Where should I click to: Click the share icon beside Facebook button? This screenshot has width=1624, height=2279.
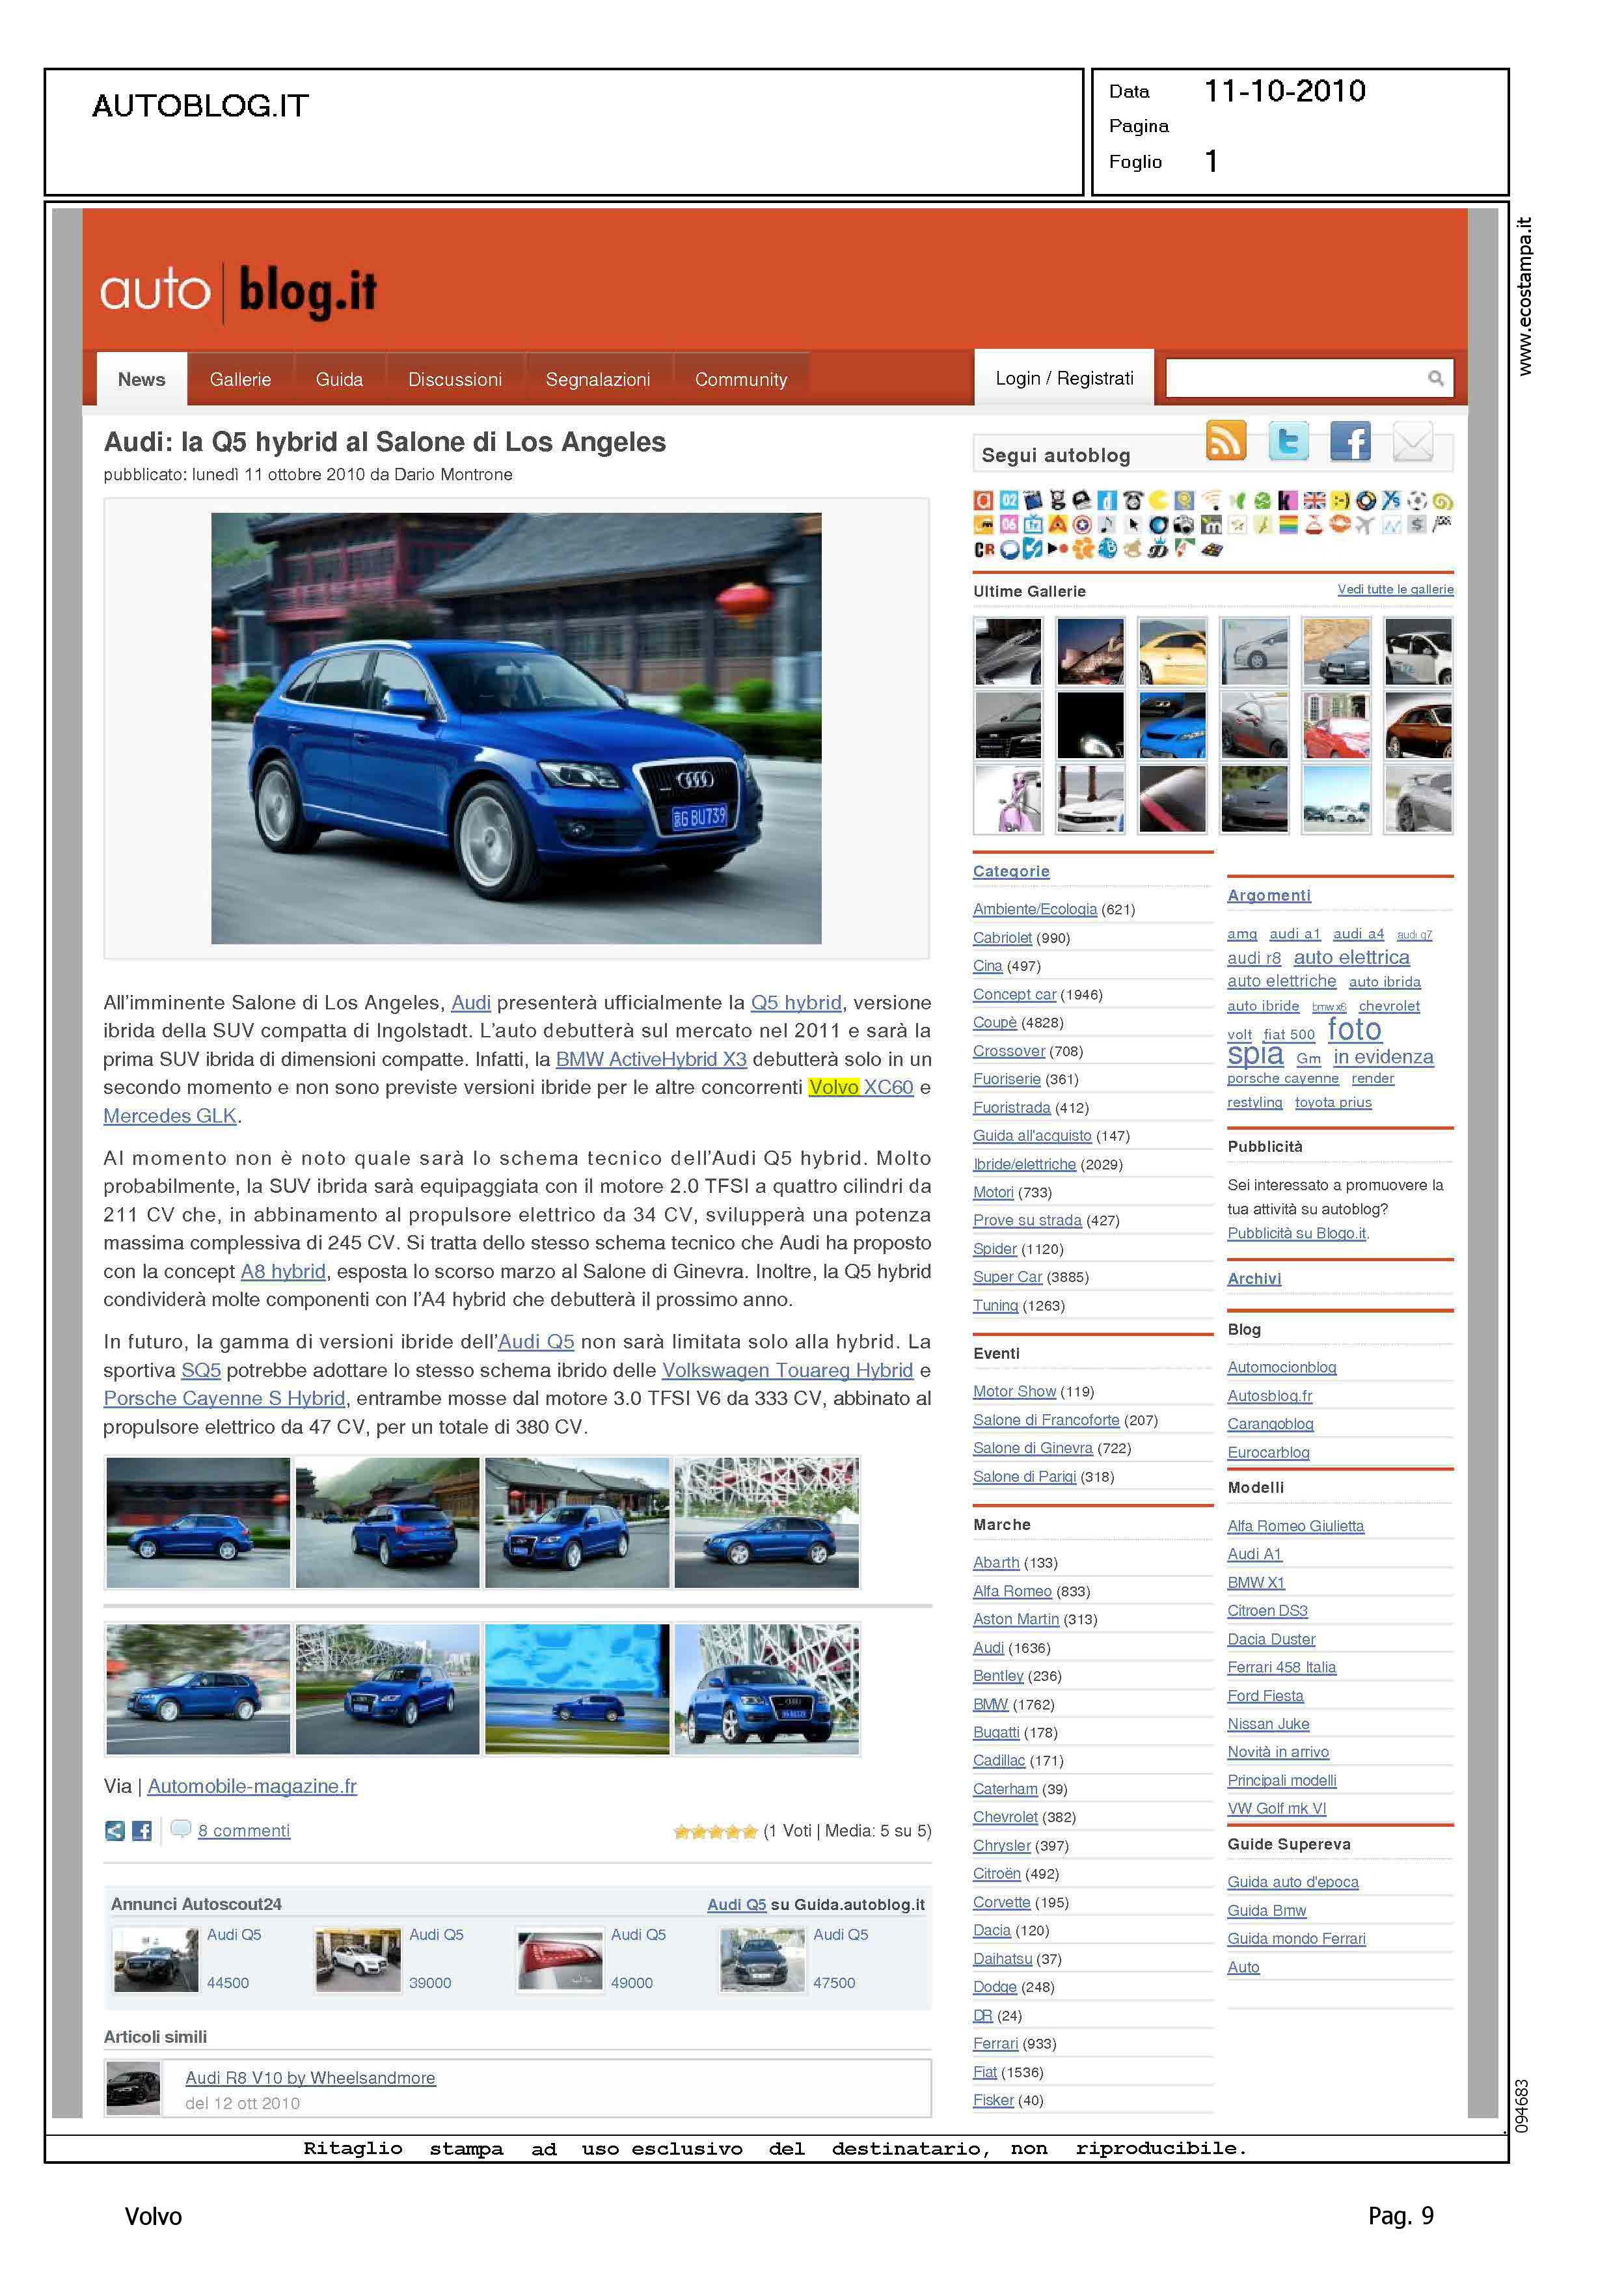[x=115, y=1831]
